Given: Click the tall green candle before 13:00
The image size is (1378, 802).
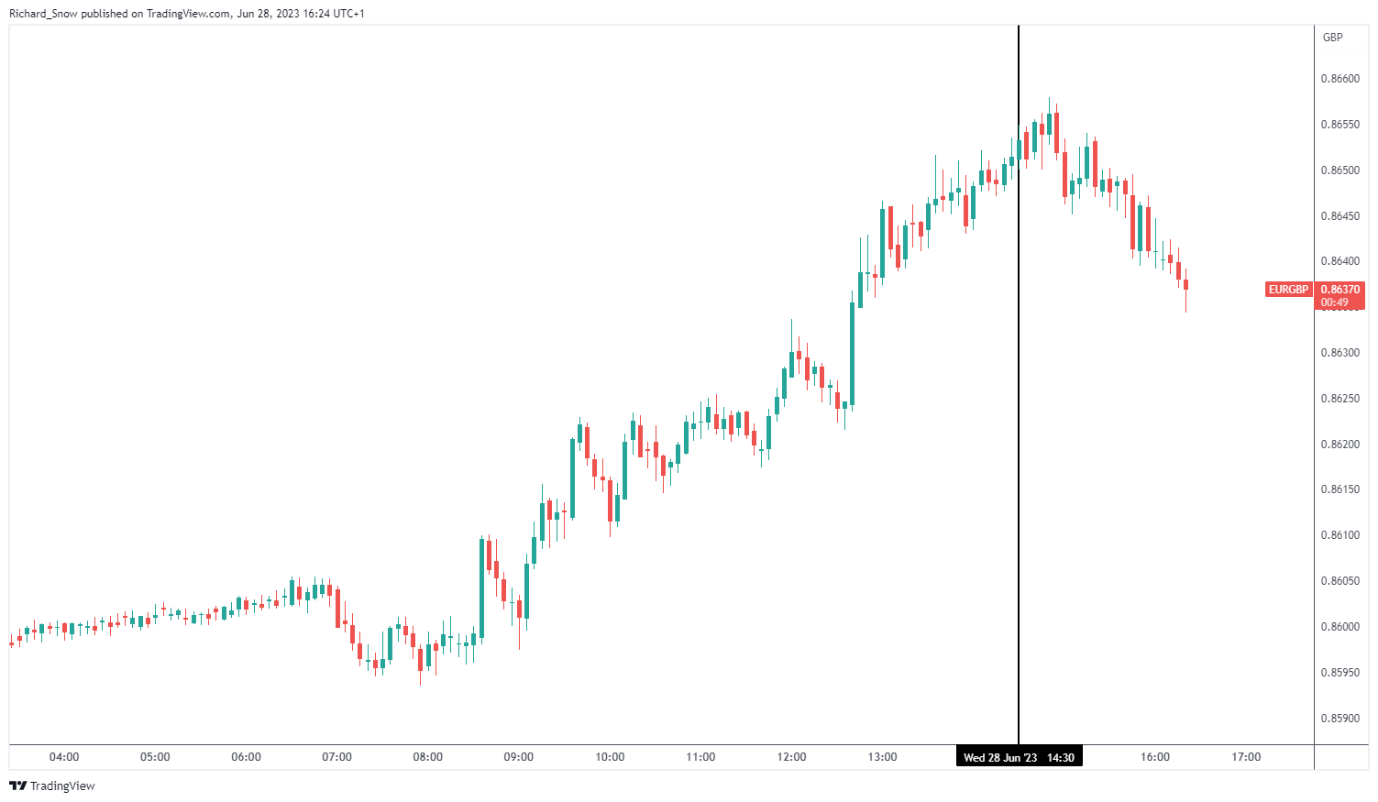Looking at the screenshot, I should point(852,354).
